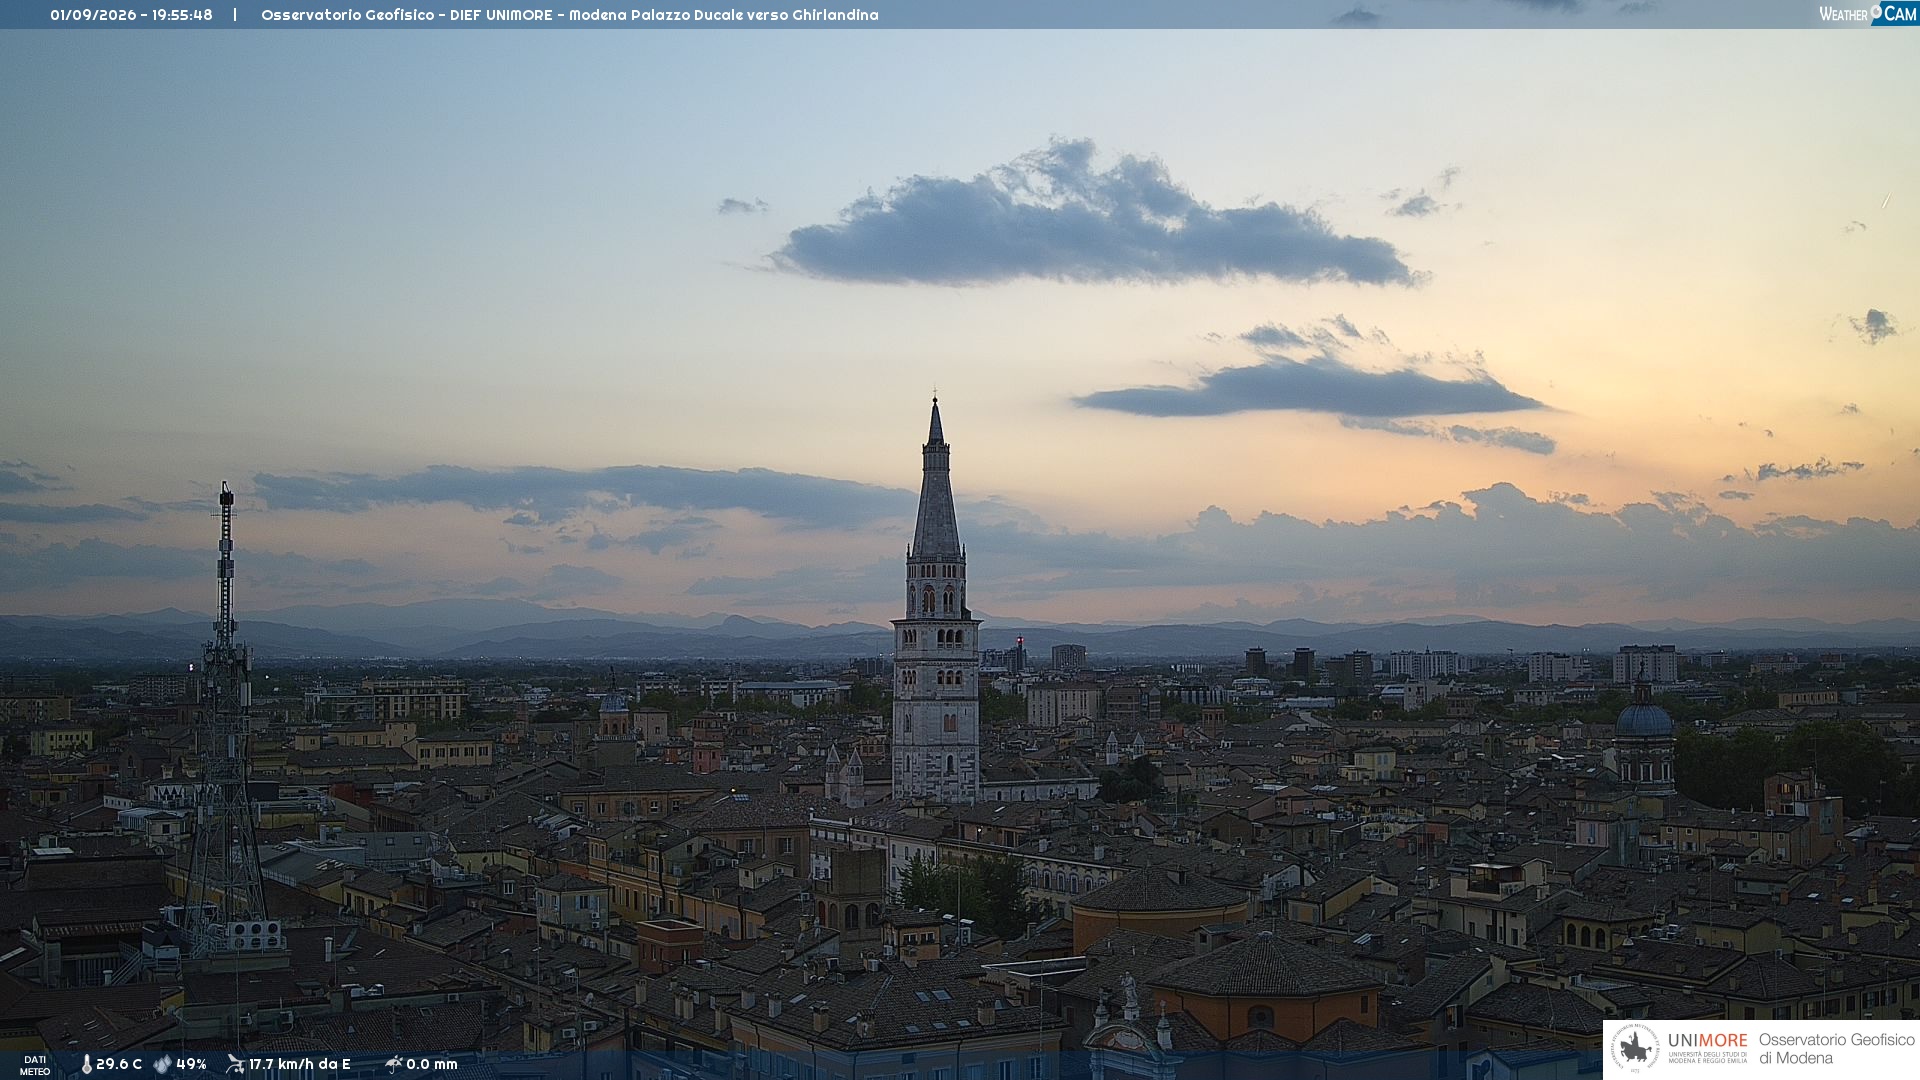Click the UNIMORE university seal emblem
The image size is (1920, 1080).
1635,1048
